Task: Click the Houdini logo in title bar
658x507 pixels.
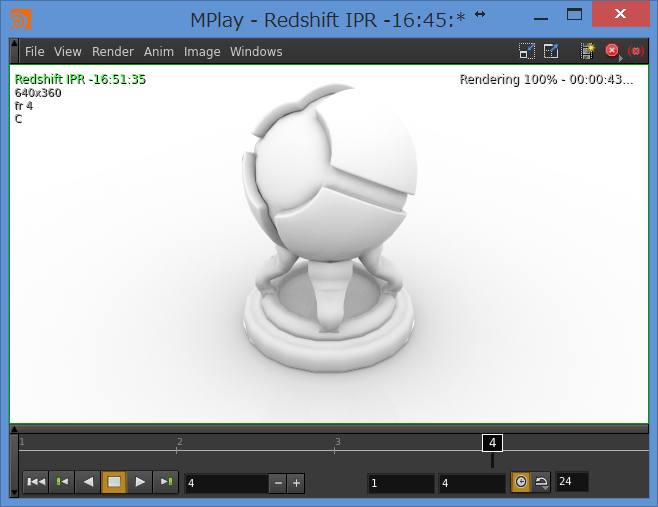Action: (x=21, y=19)
